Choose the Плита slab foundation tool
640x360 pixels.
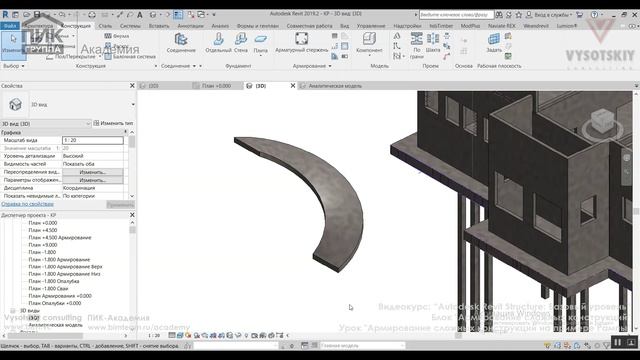coord(260,44)
